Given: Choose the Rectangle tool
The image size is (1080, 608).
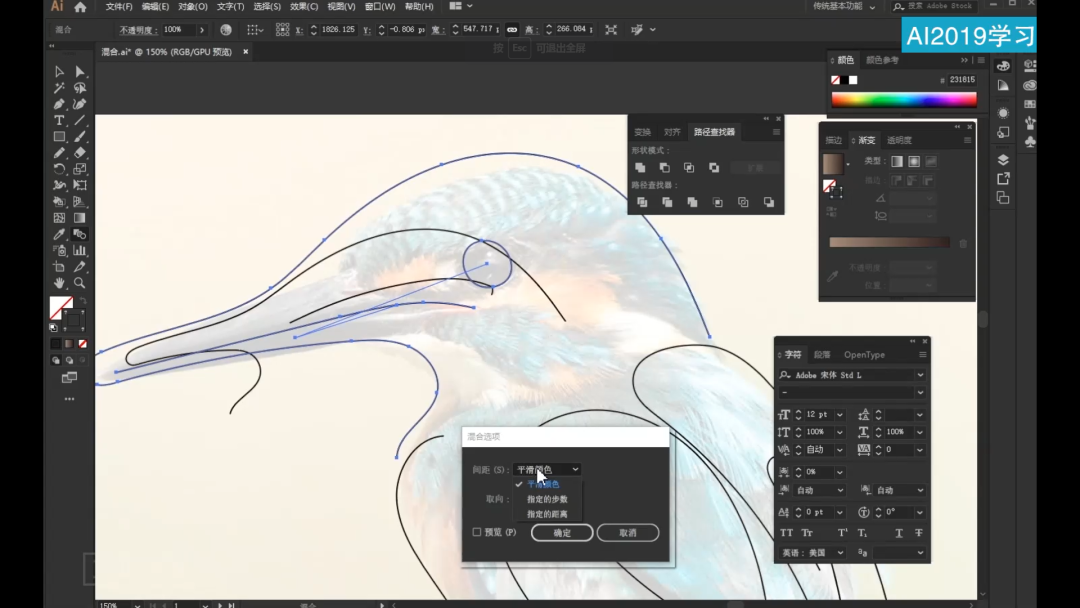Looking at the screenshot, I should [59, 136].
